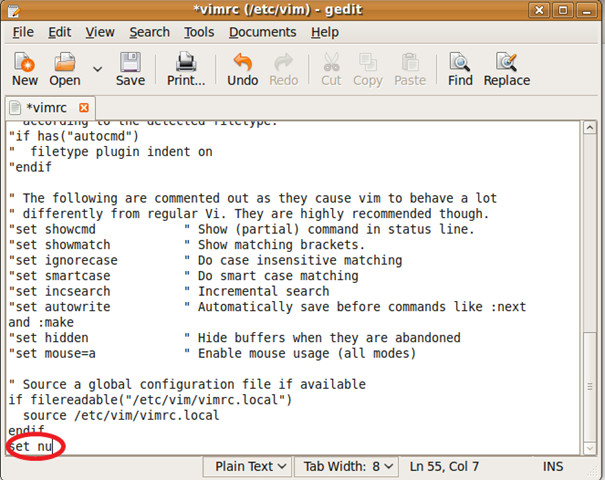Undo the last edit with Undo icon
605x480 pixels.
pyautogui.click(x=243, y=62)
